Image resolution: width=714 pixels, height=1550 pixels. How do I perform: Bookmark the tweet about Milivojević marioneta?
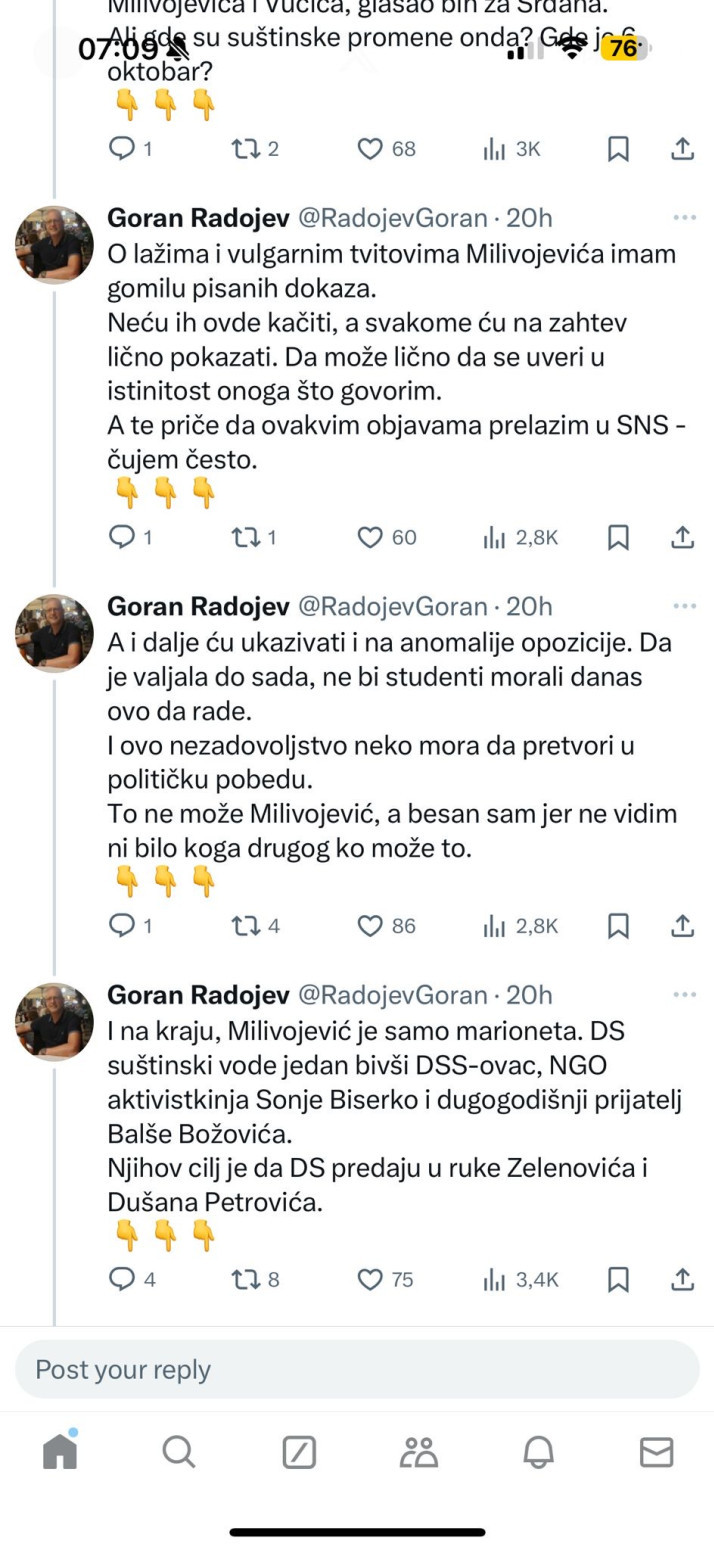click(619, 1279)
